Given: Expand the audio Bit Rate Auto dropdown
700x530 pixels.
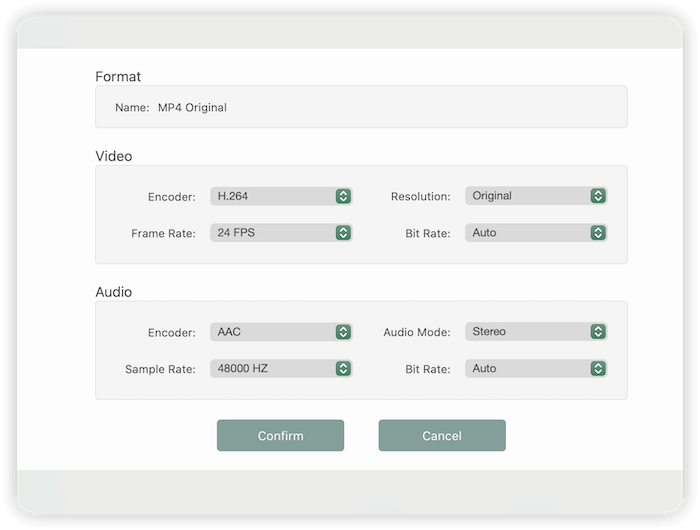Looking at the screenshot, I should [x=527, y=369].
